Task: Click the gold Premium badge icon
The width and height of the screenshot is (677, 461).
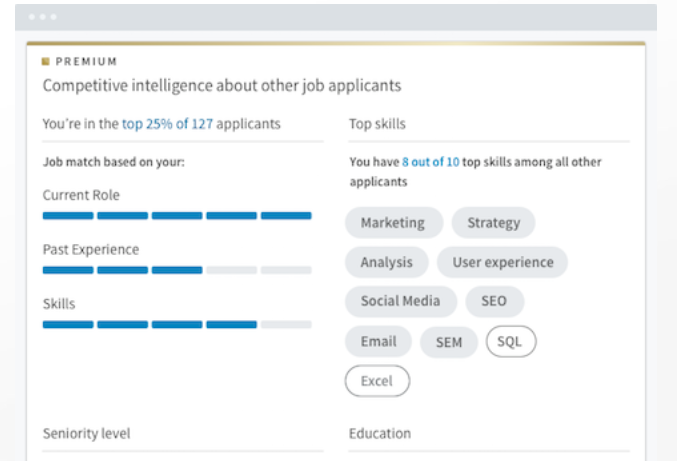Action: click(x=46, y=62)
